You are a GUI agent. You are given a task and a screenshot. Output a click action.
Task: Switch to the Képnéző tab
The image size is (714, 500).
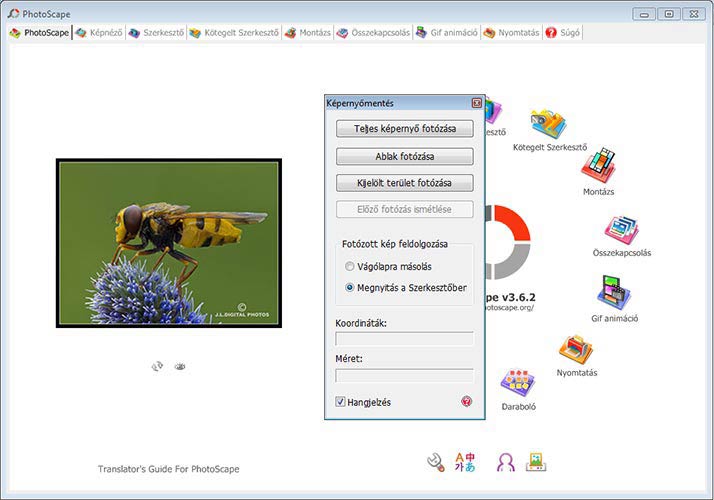100,33
